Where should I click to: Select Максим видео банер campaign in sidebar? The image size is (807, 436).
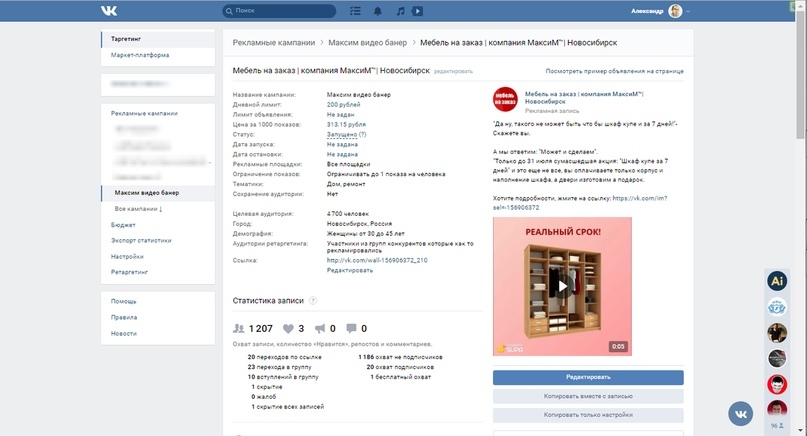point(157,193)
